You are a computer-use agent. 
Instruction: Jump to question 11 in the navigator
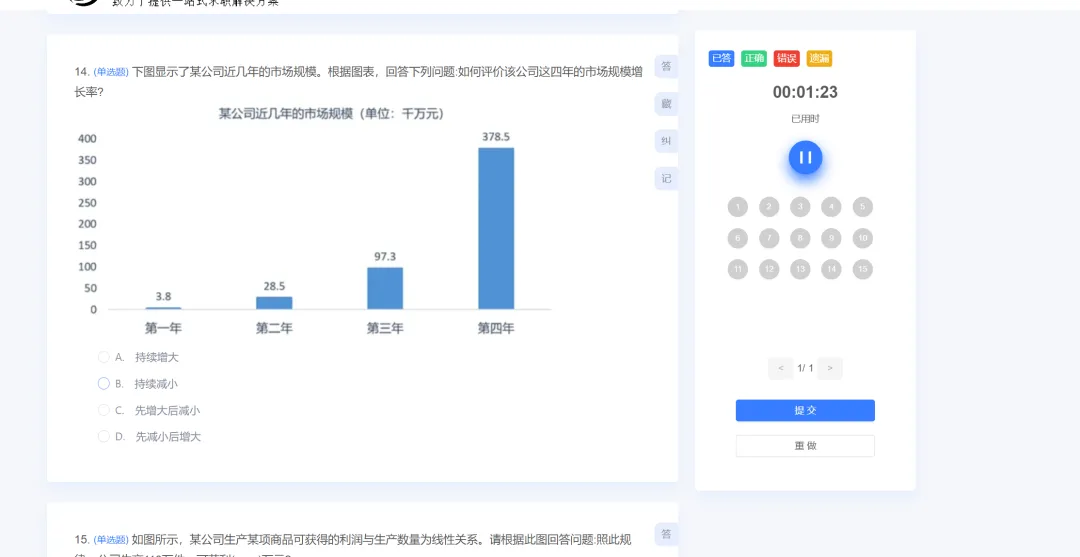(x=738, y=269)
